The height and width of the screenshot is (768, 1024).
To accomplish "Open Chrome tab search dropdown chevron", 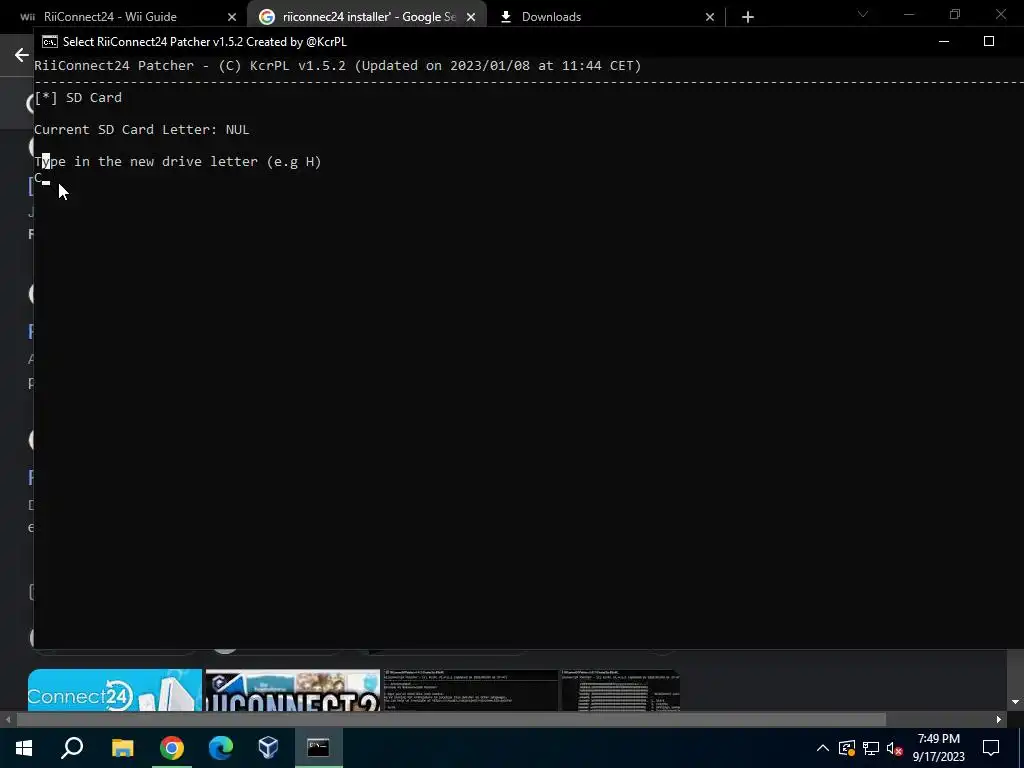I will tap(863, 14).
